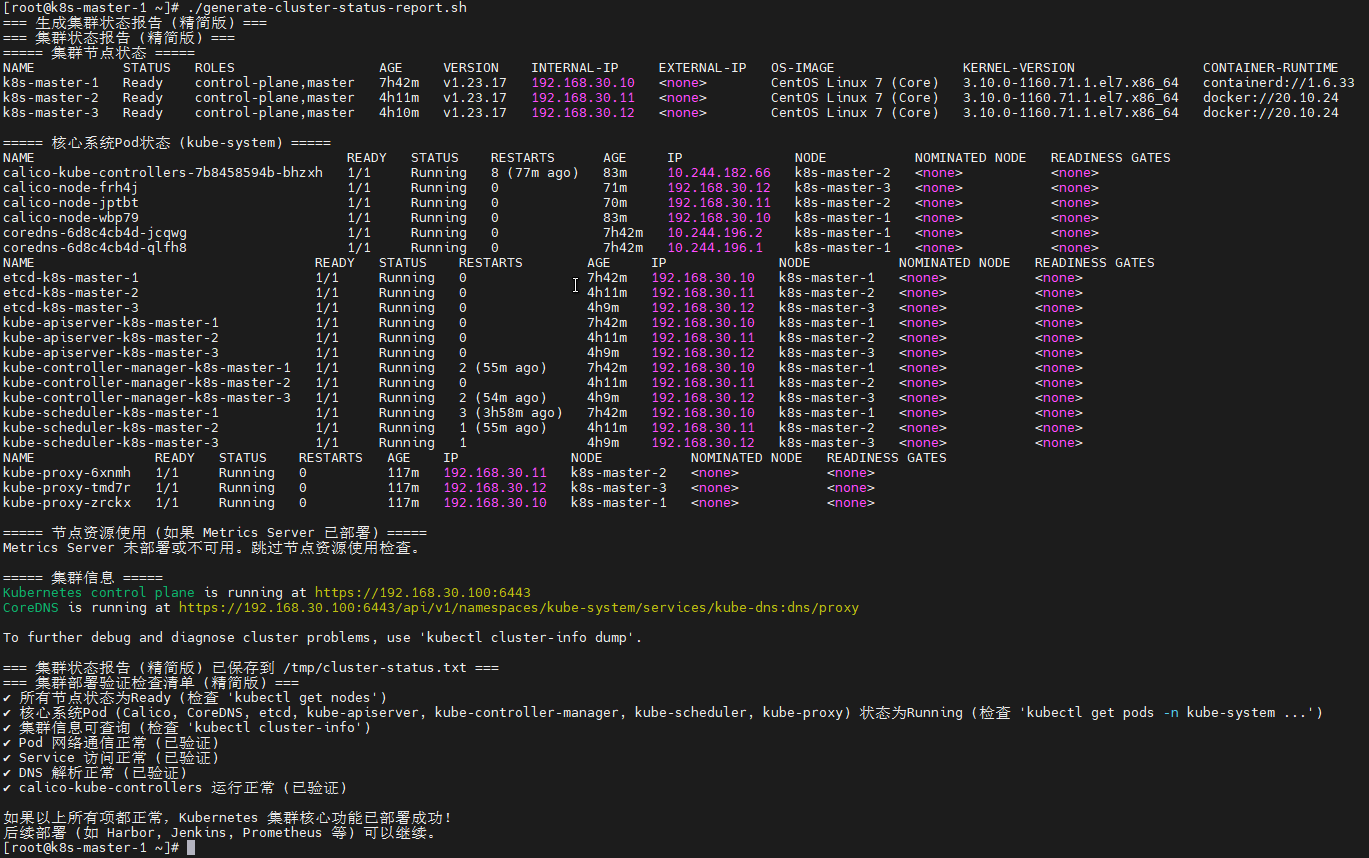Viewport: 1369px width, 858px height.
Task: Select the kube-scheduler-k8s-master-3 pod name
Action: (x=111, y=443)
